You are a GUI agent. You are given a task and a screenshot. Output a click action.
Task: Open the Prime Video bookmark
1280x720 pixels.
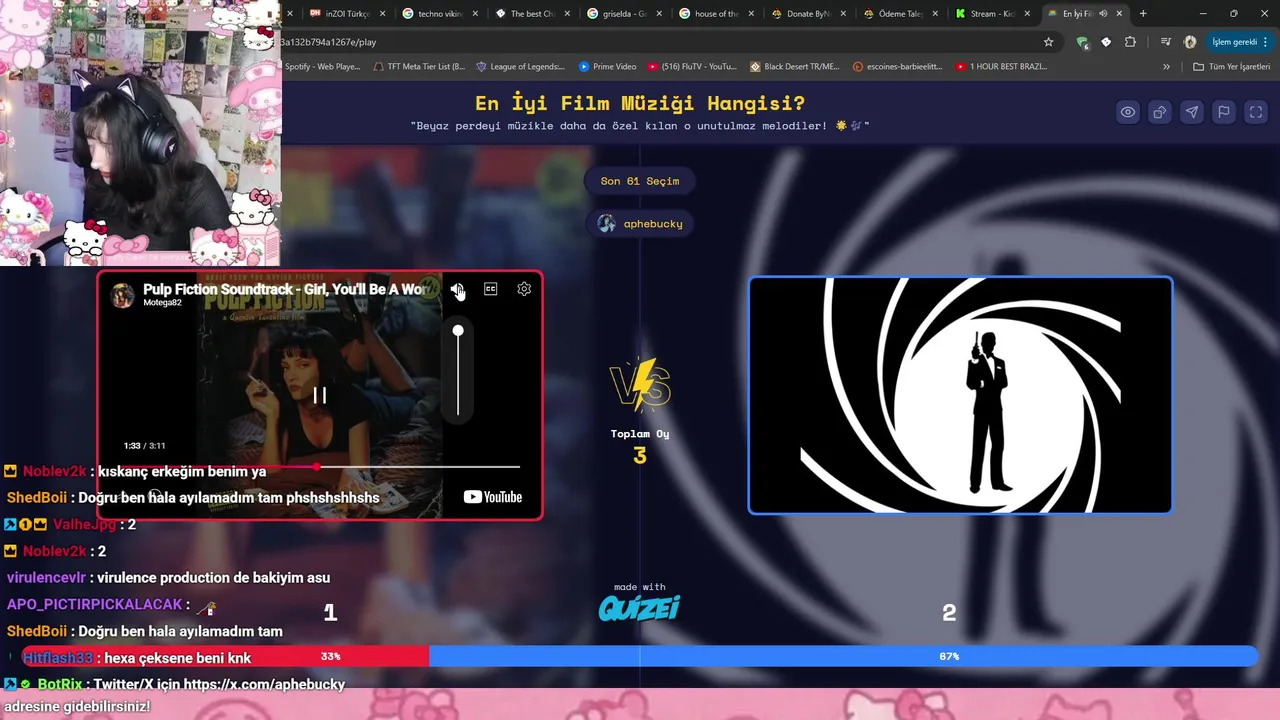[x=607, y=67]
